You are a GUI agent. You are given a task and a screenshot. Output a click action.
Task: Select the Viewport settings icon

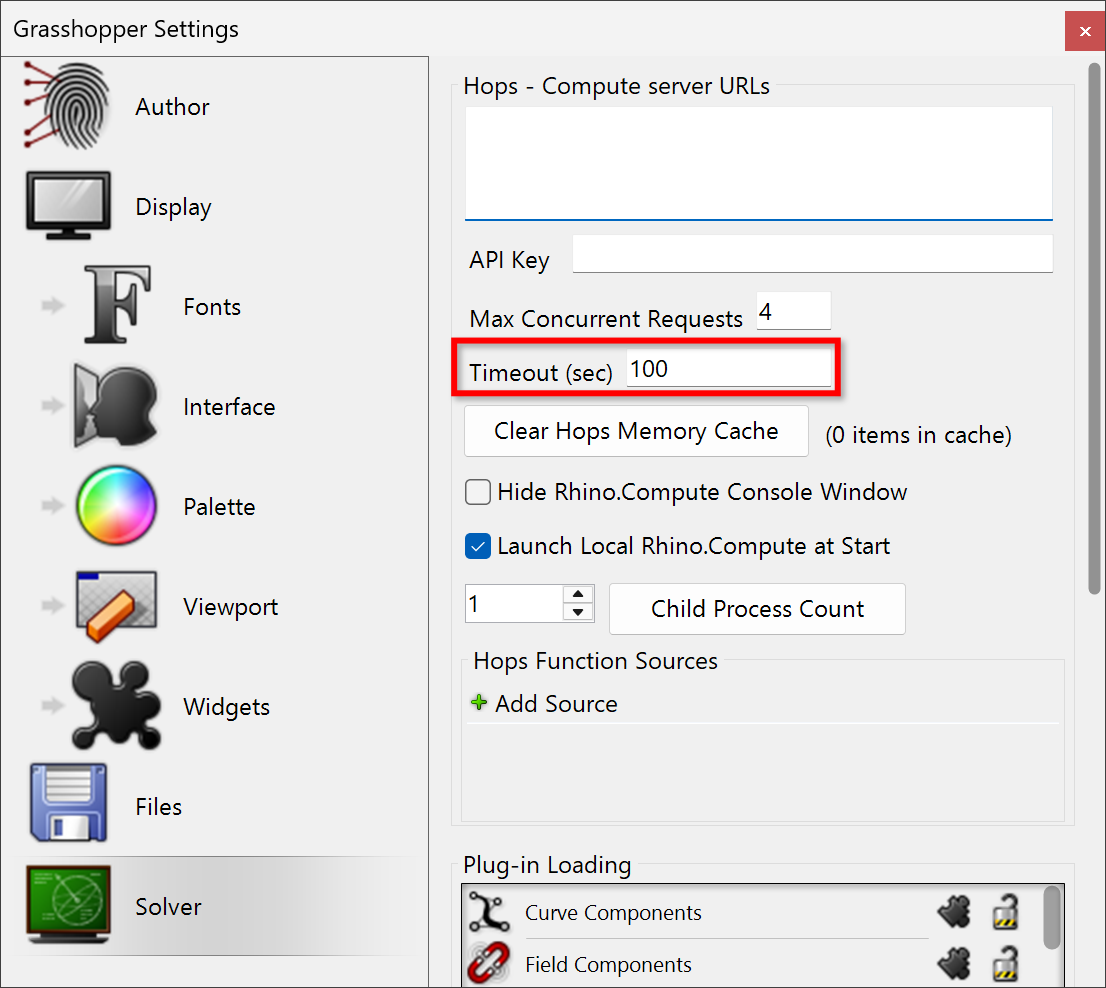pyautogui.click(x=116, y=606)
